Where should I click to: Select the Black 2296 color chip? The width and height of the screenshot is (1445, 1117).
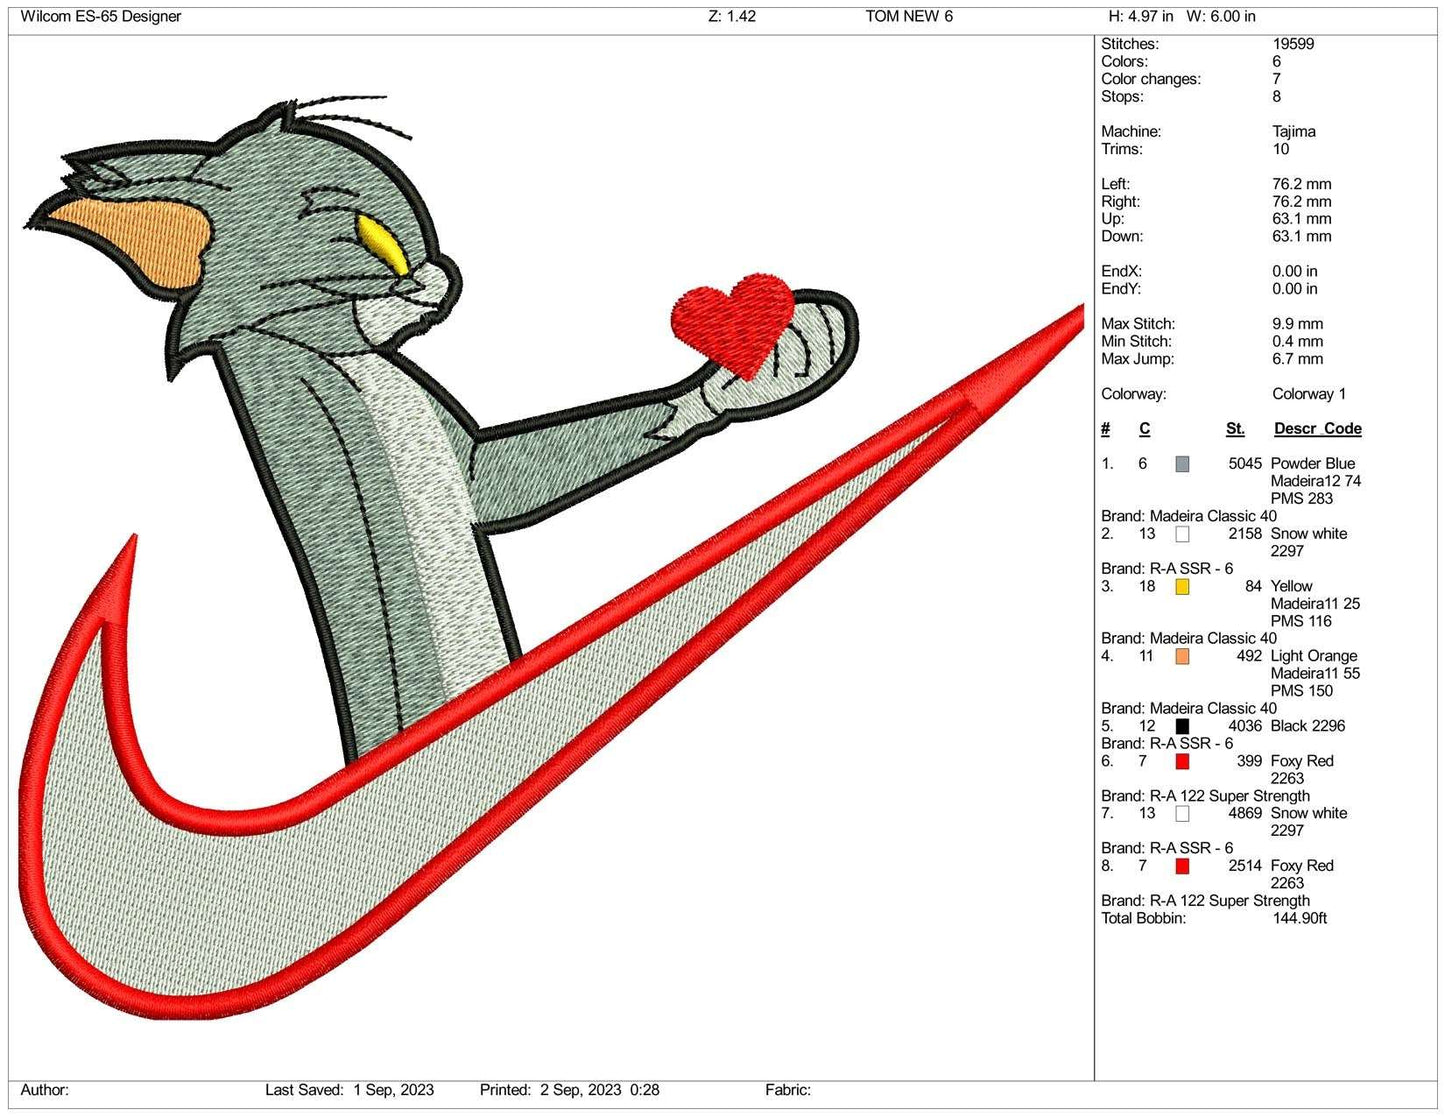click(1181, 726)
